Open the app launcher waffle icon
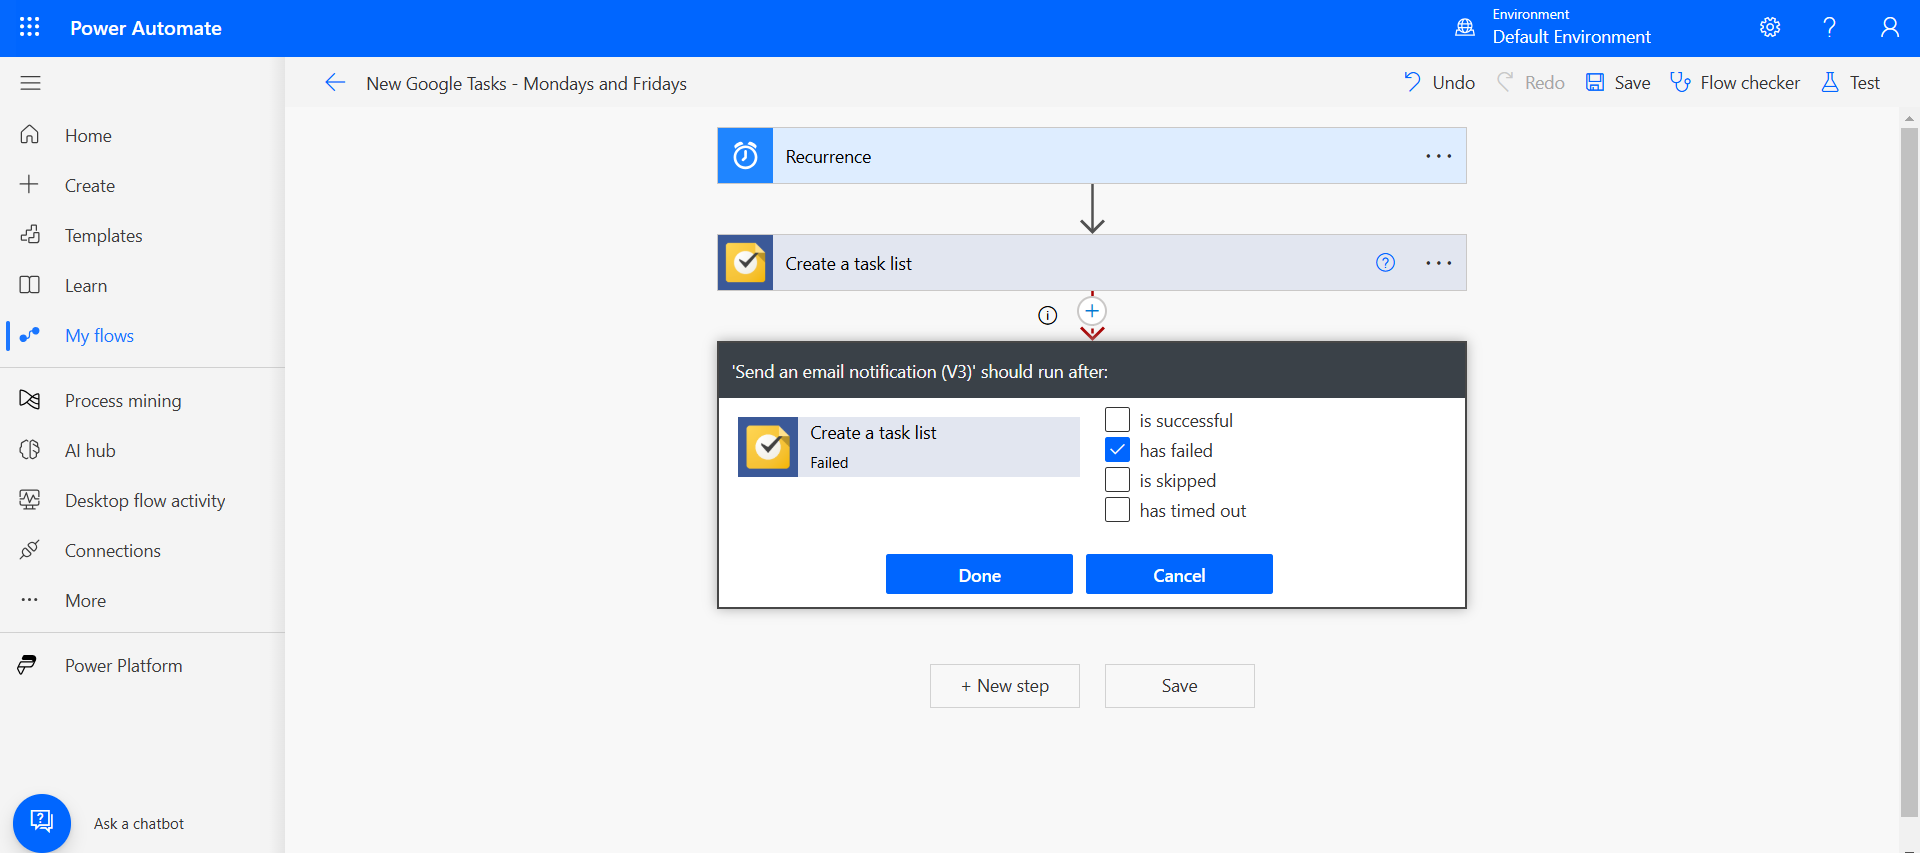 tap(30, 27)
